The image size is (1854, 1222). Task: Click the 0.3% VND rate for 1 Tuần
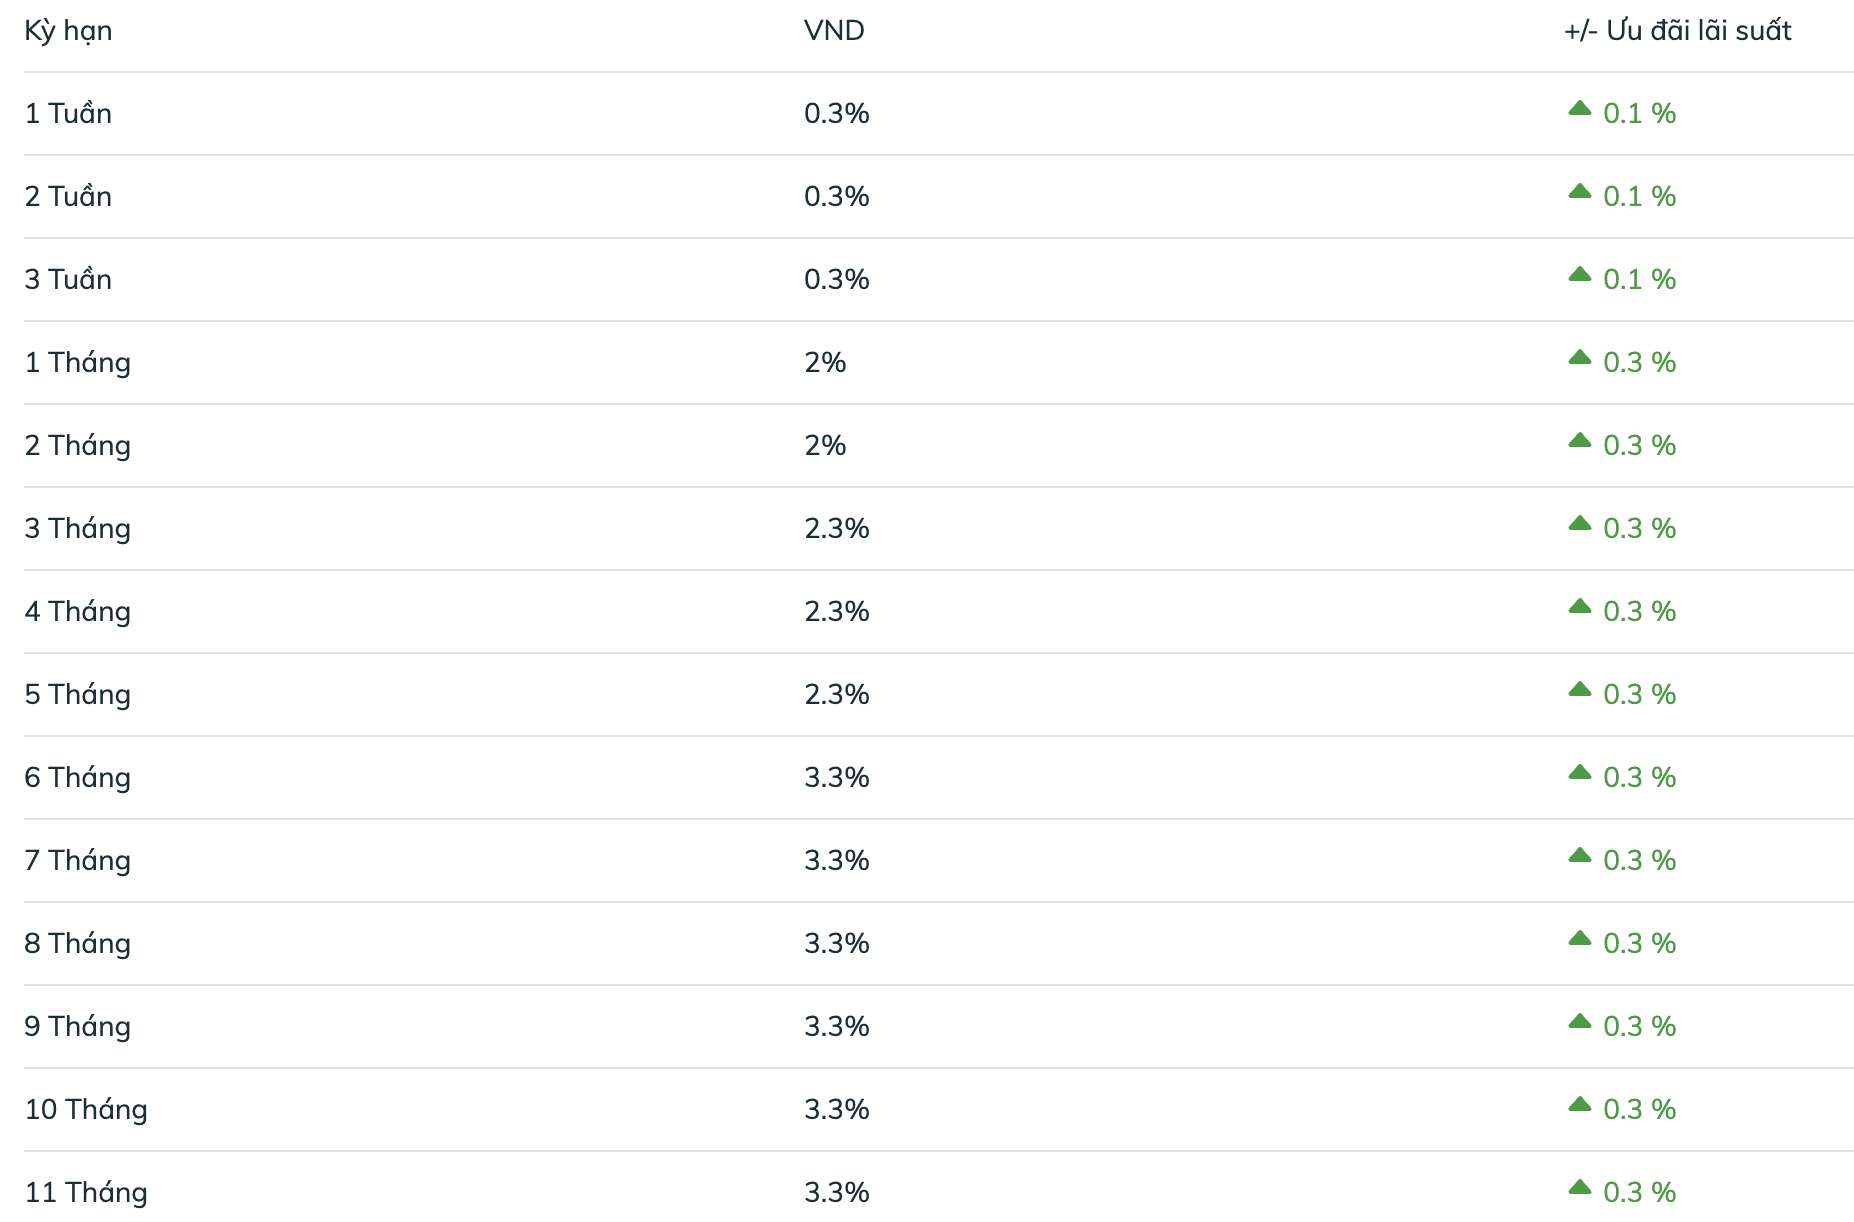pyautogui.click(x=837, y=114)
